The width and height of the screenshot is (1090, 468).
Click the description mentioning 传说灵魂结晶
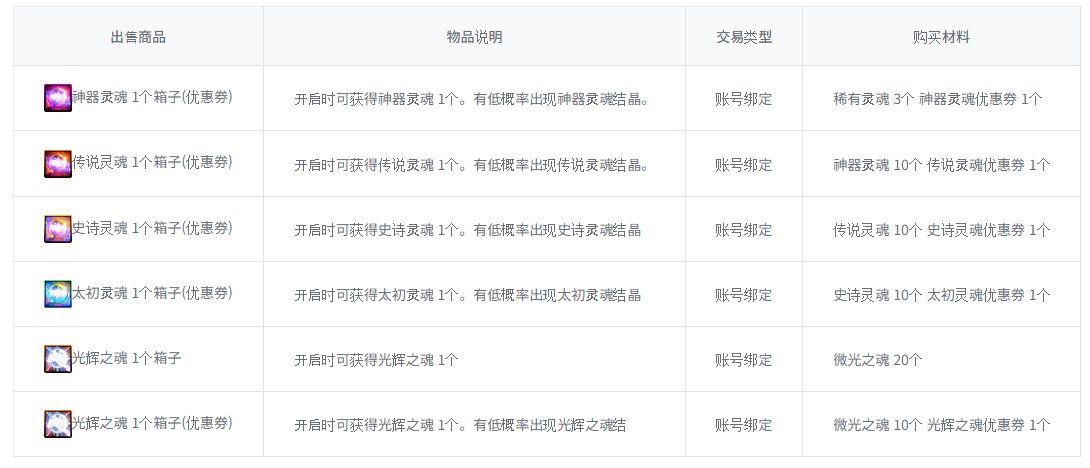tap(471, 165)
